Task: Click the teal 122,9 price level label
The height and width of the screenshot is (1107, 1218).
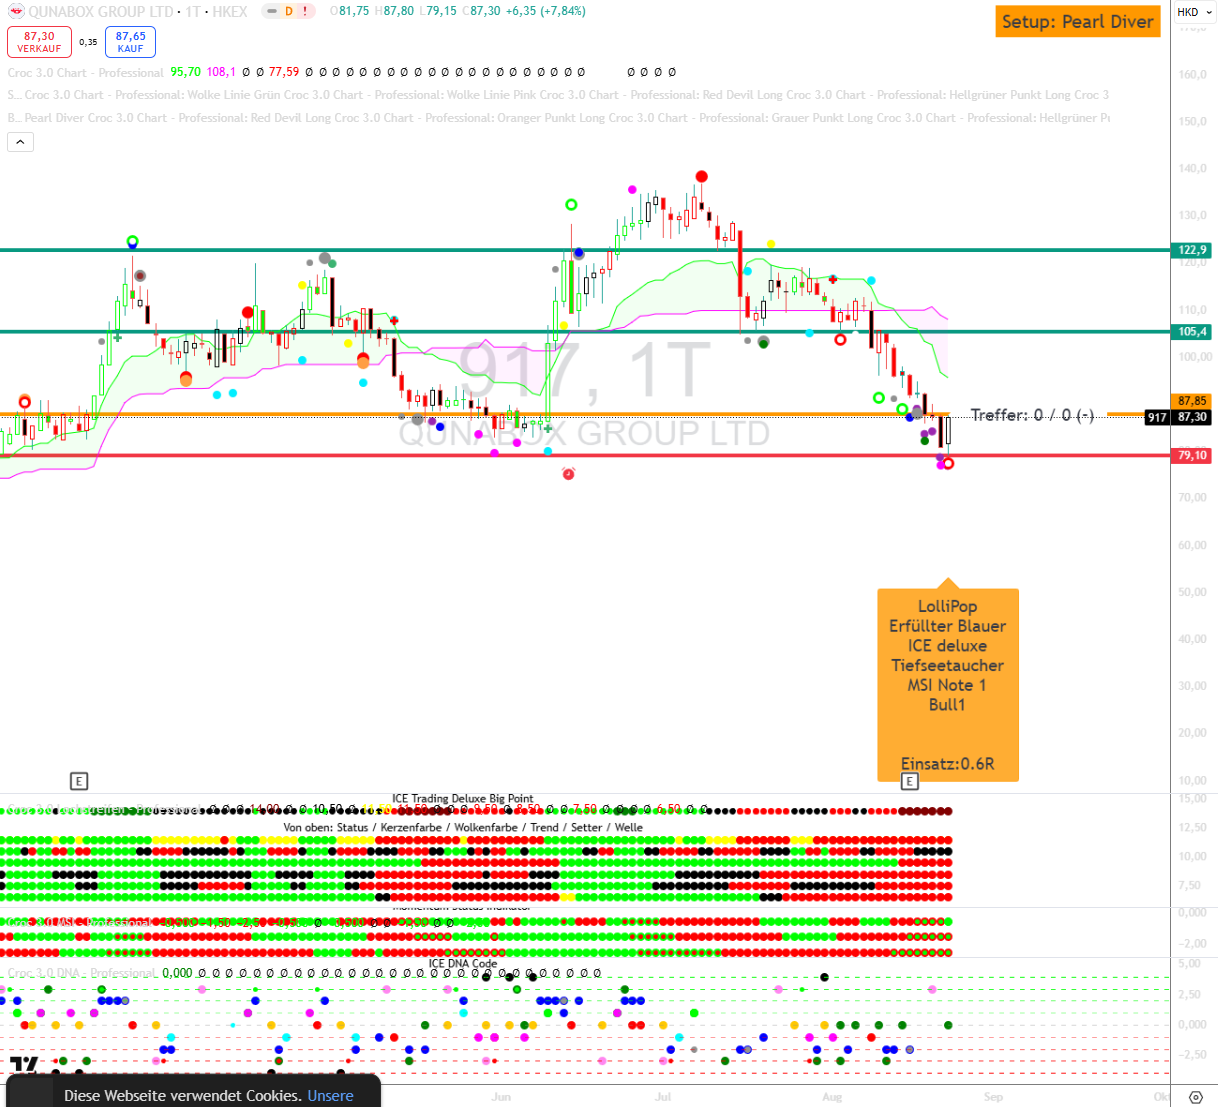Action: (1192, 250)
